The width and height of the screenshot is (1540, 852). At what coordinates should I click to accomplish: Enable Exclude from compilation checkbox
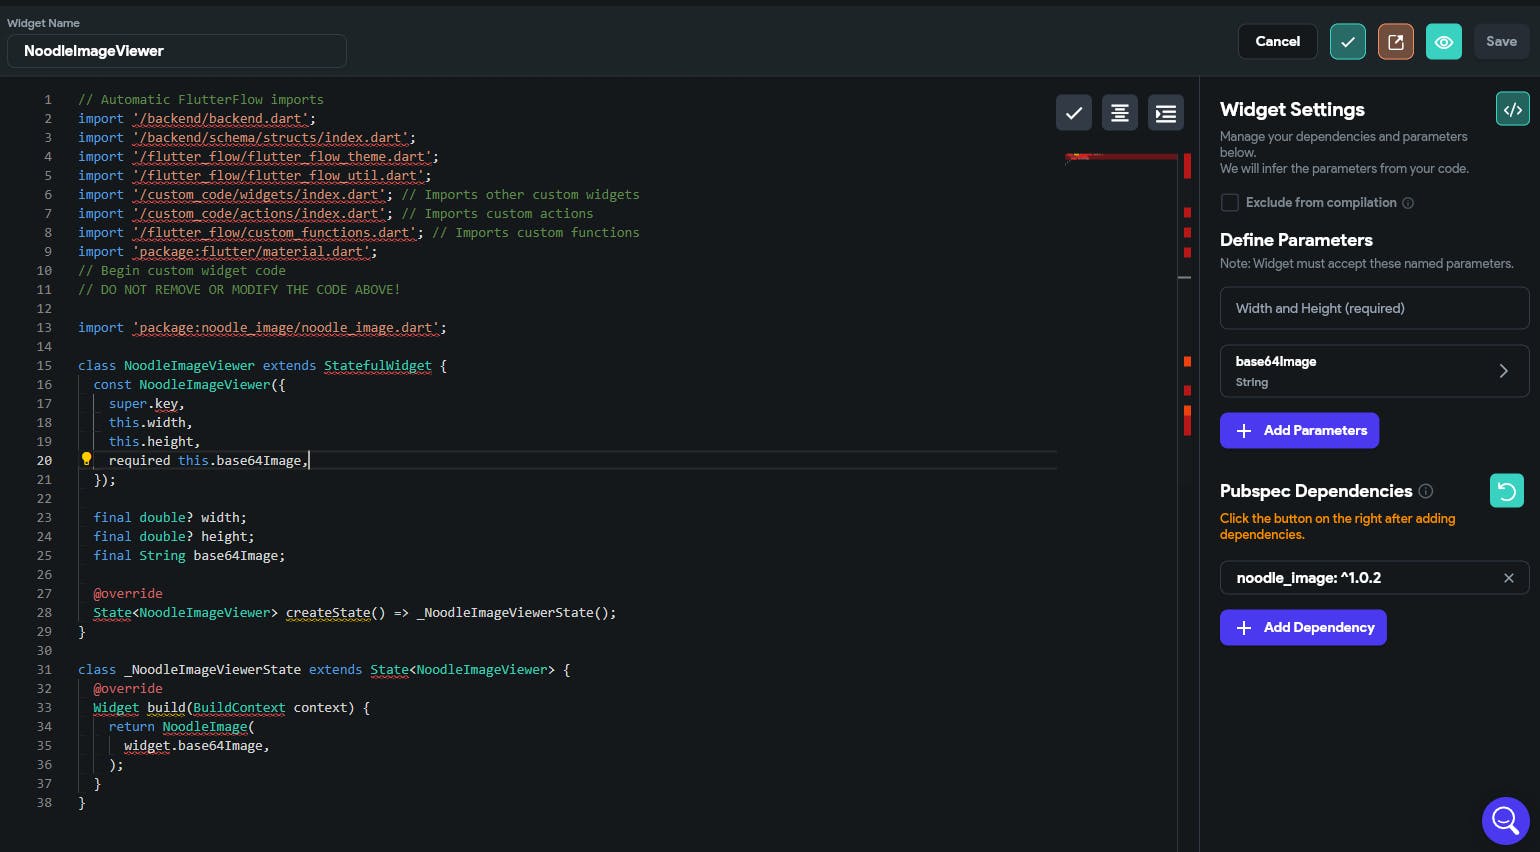pyautogui.click(x=1230, y=203)
